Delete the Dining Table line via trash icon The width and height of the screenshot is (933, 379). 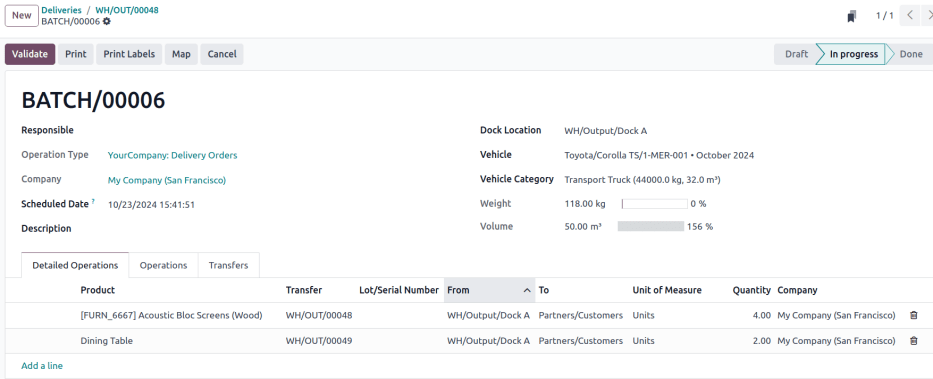[x=913, y=341]
